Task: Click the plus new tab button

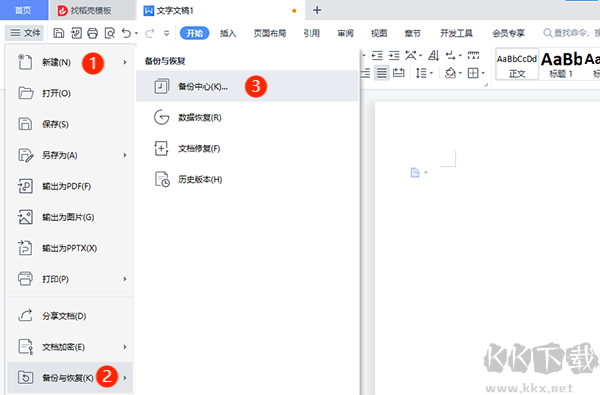Action: (x=317, y=10)
